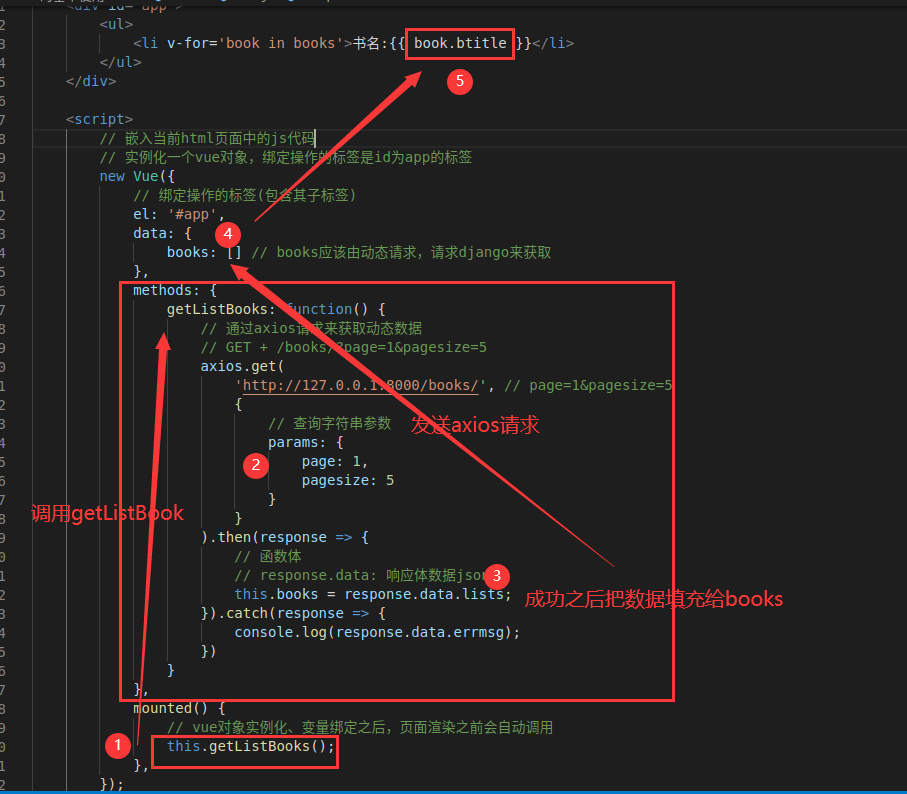Screen dimensions: 907x794
Task: Click the 'methods: {' line
Action: pyautogui.click(x=175, y=290)
